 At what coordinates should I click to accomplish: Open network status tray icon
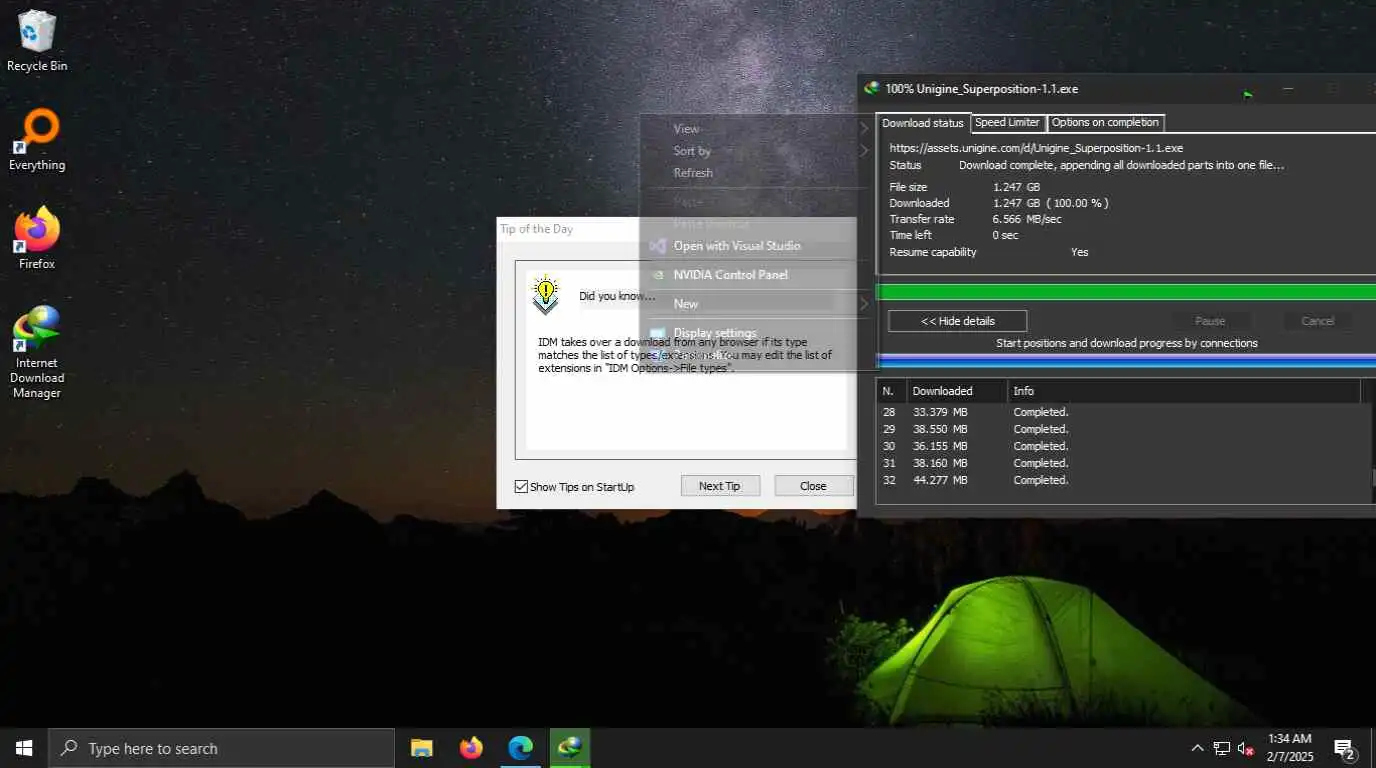click(1221, 748)
